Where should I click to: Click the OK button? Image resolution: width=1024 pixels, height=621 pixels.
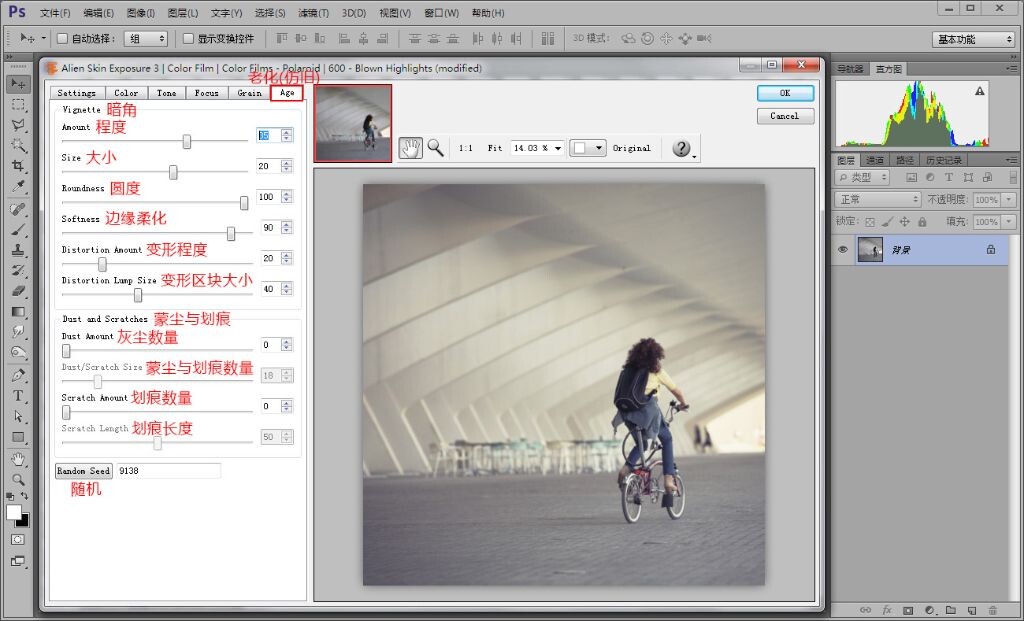(785, 93)
